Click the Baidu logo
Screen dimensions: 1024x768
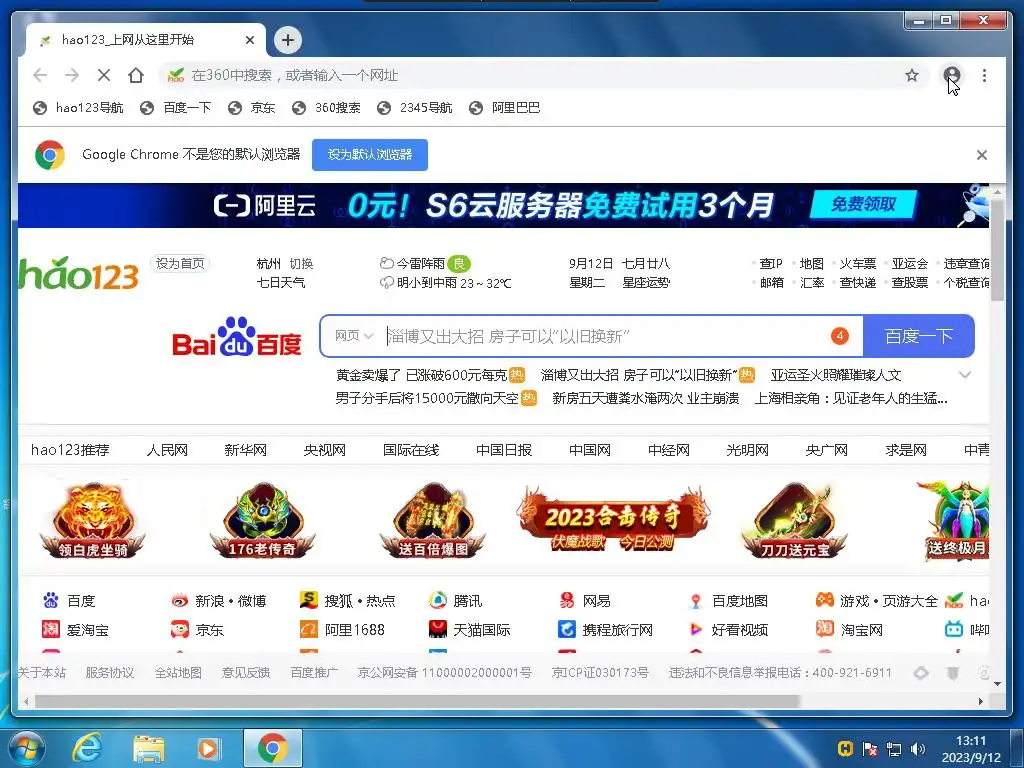236,337
